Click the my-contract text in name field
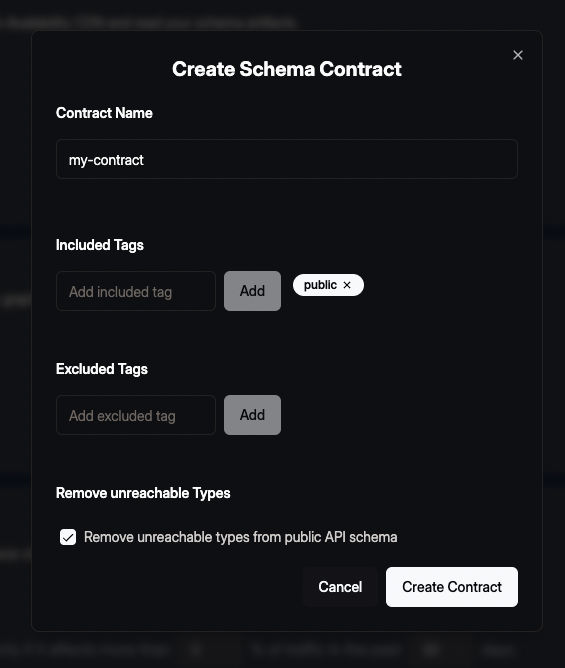 pos(106,160)
